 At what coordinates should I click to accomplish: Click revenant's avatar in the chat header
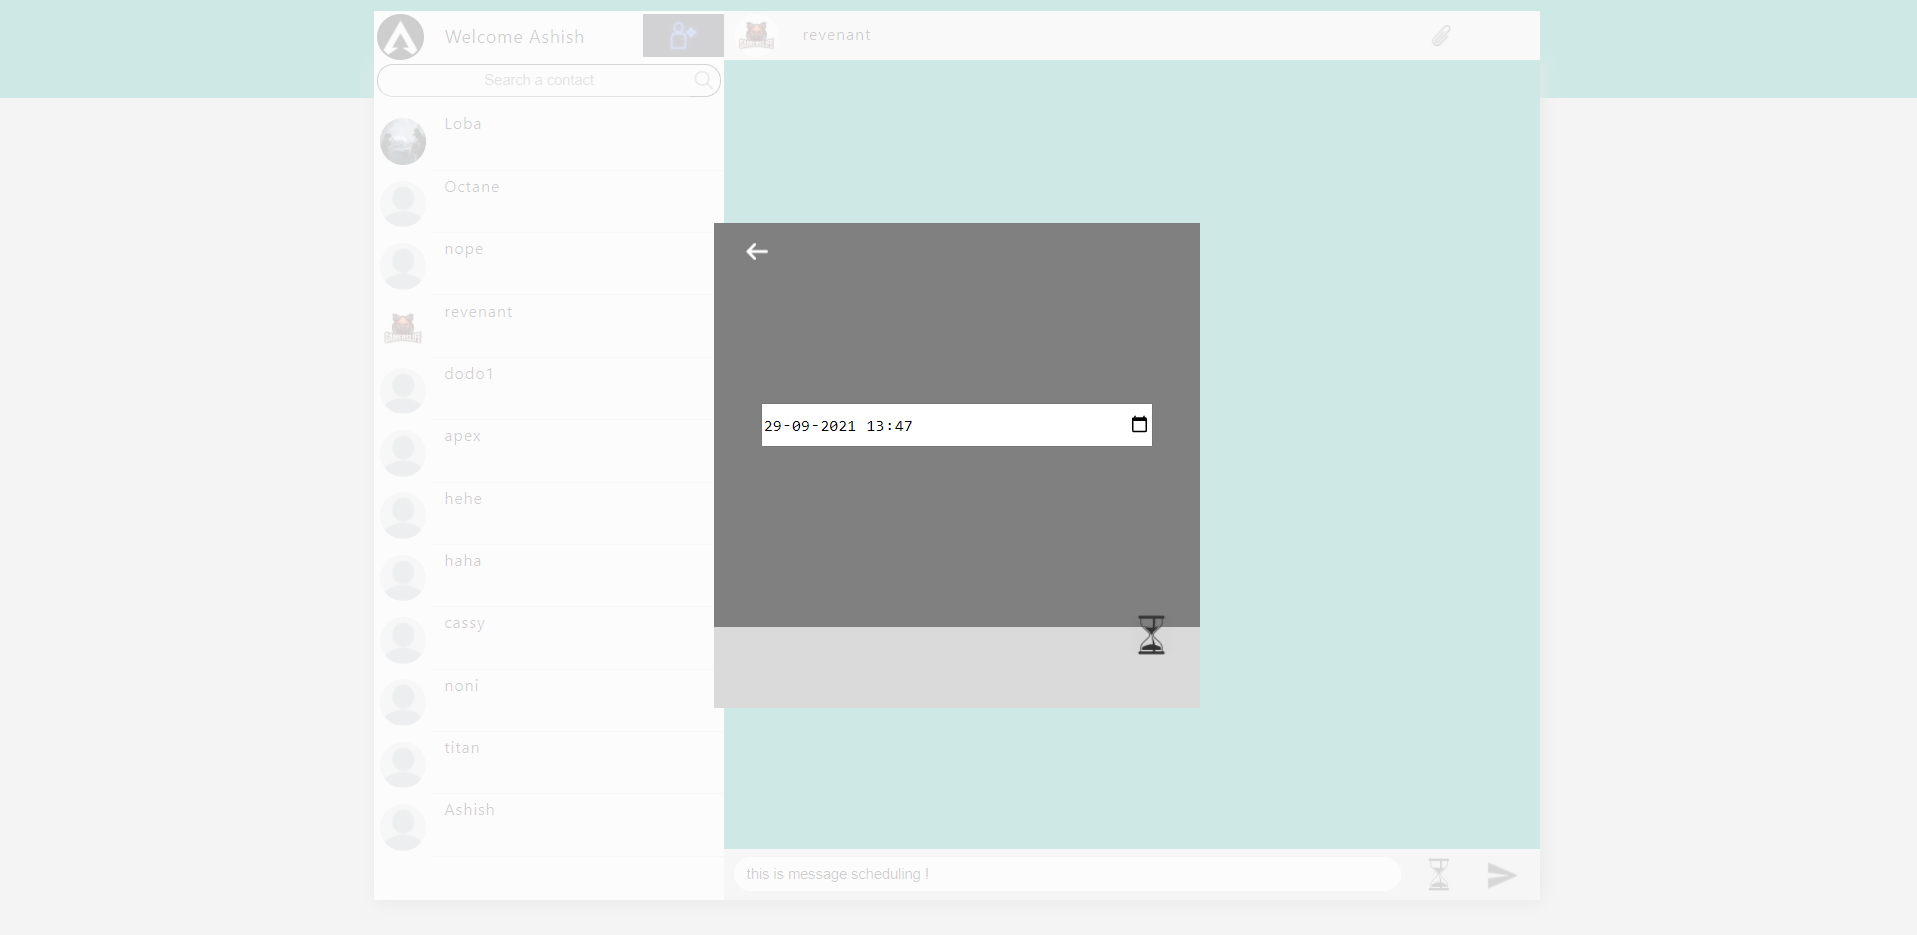click(x=756, y=34)
